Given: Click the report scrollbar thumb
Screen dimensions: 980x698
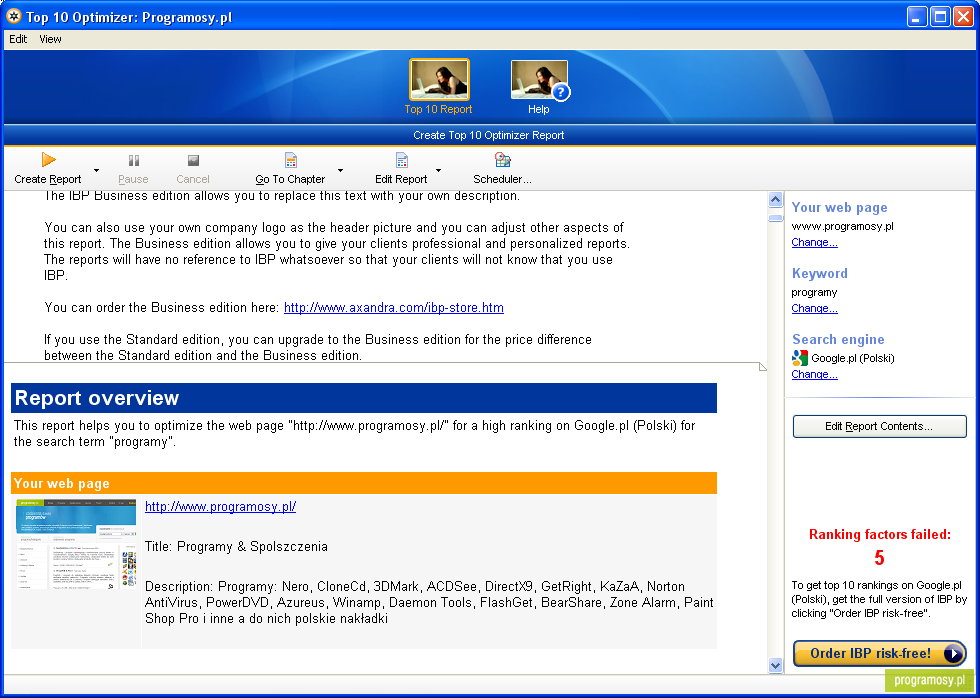Looking at the screenshot, I should tap(776, 218).
